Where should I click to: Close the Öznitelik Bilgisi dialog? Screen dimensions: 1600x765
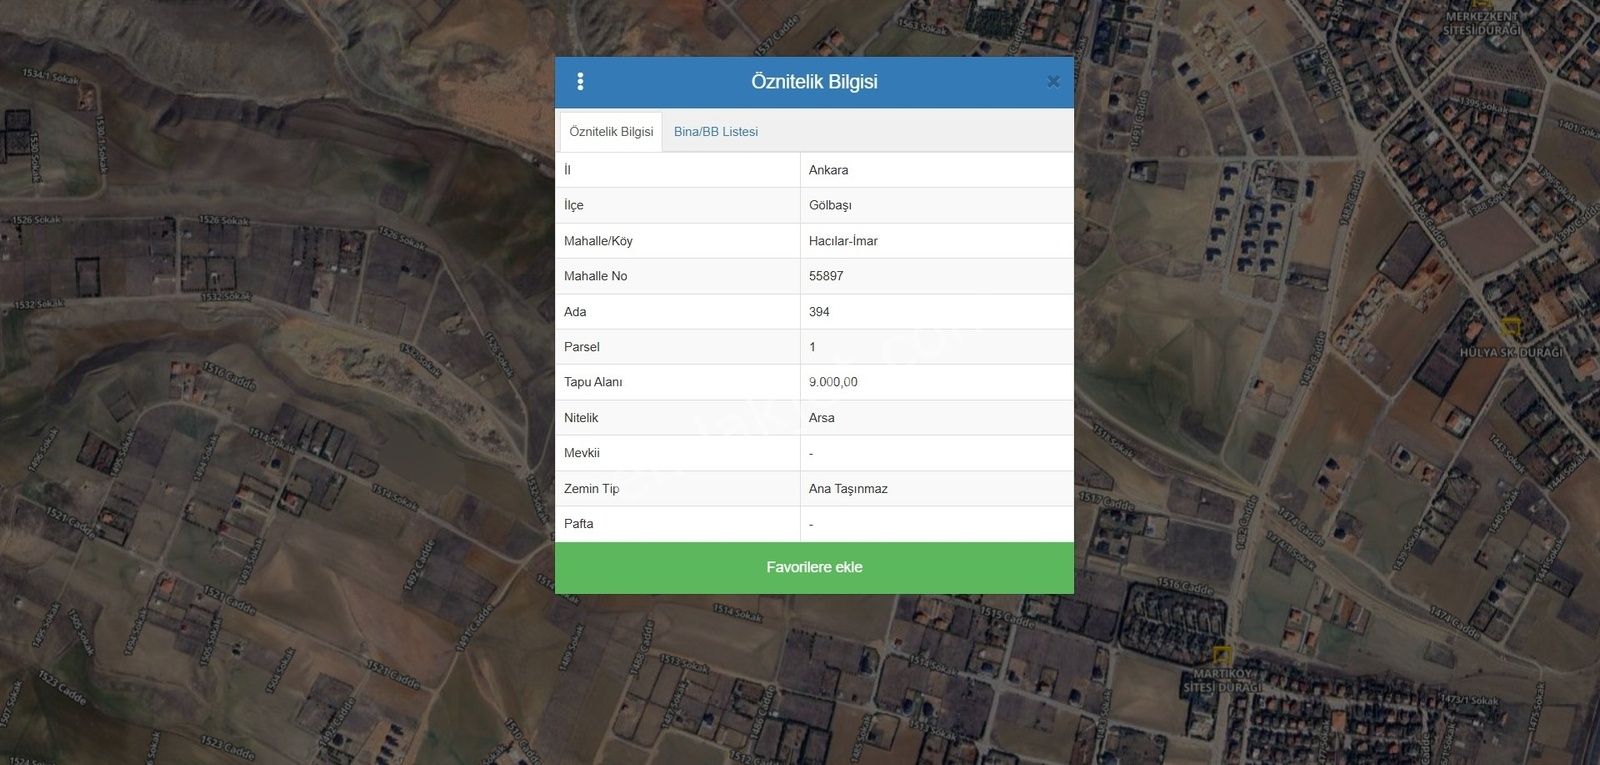(1053, 82)
